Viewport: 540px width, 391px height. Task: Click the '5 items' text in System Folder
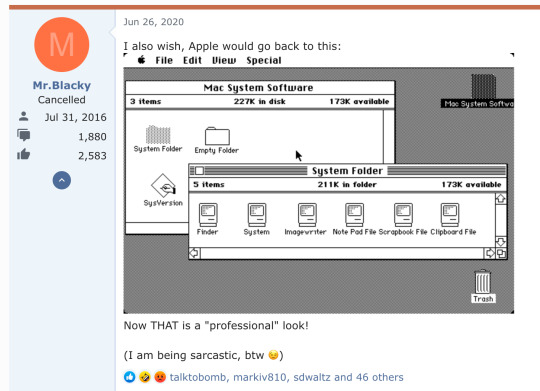tap(209, 184)
